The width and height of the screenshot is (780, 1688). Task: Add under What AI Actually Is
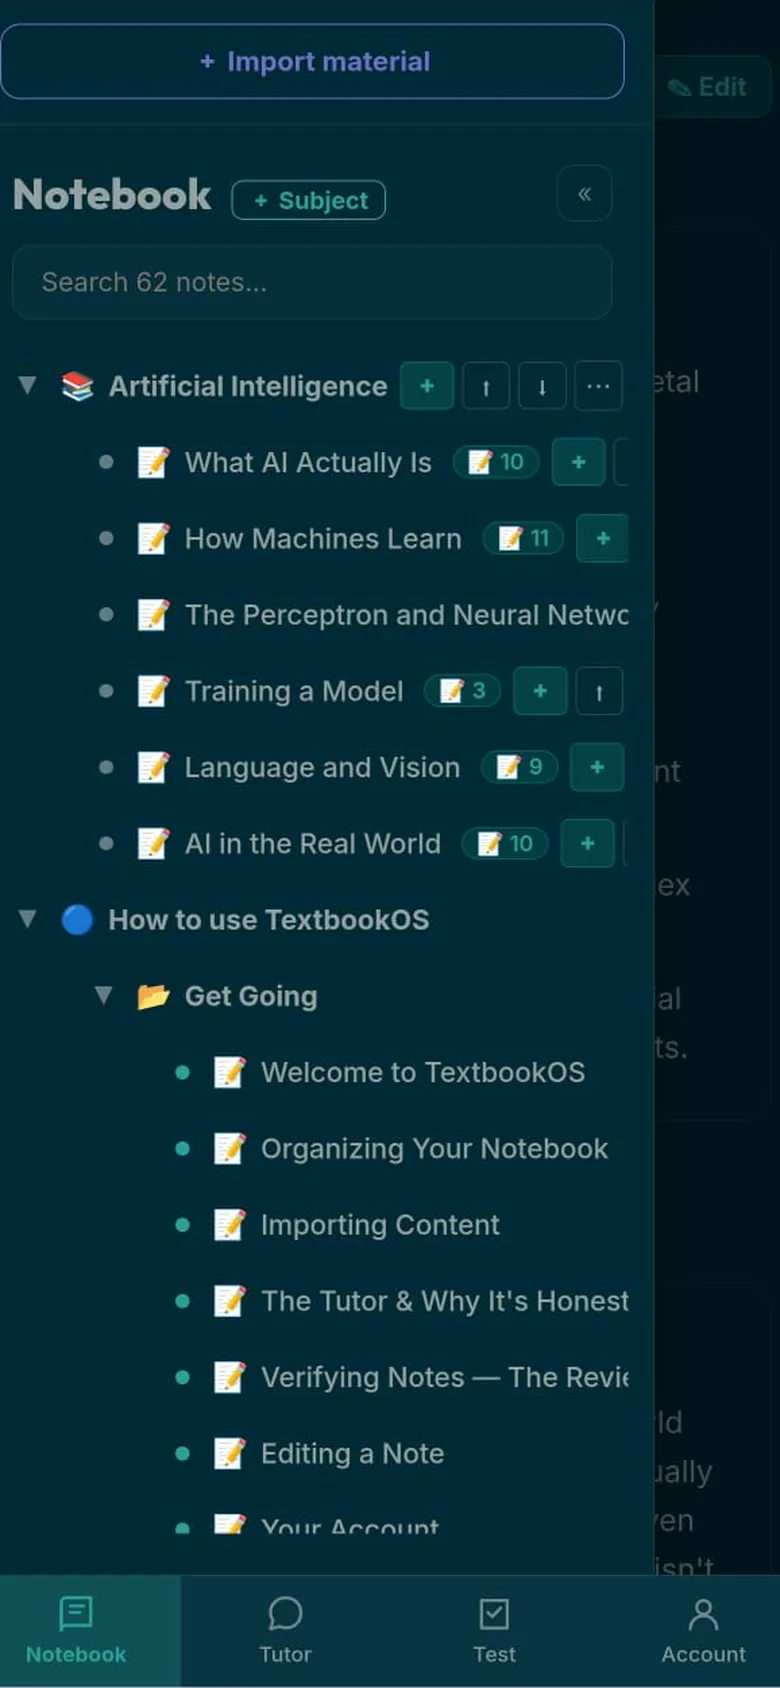point(578,462)
